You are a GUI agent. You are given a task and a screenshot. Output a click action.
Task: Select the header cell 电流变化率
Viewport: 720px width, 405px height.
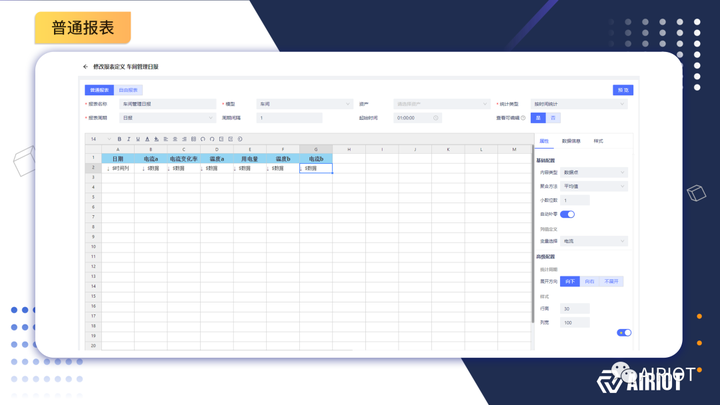(184, 159)
